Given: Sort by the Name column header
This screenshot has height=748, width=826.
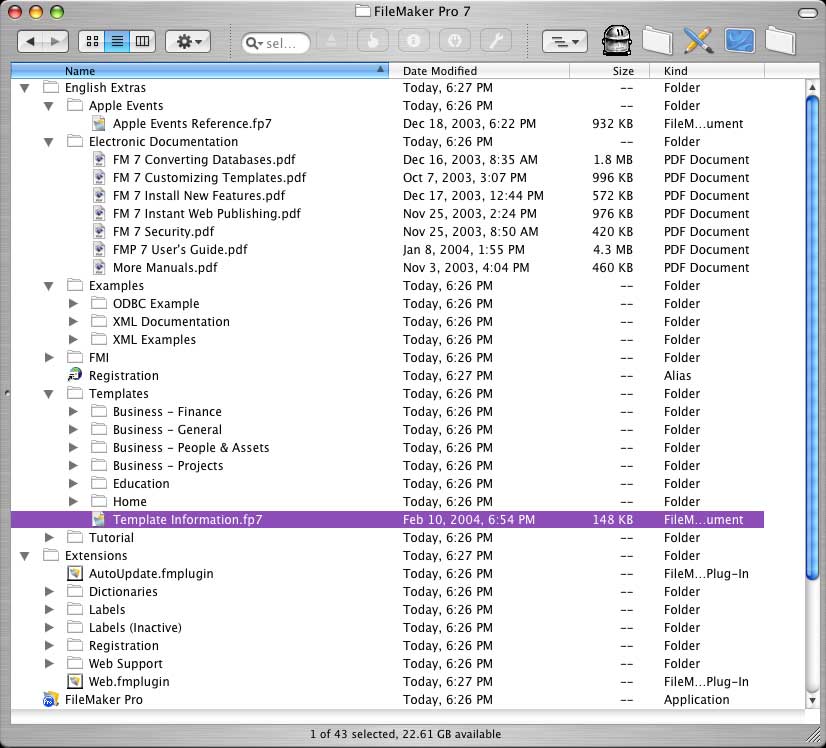Looking at the screenshot, I should 200,71.
